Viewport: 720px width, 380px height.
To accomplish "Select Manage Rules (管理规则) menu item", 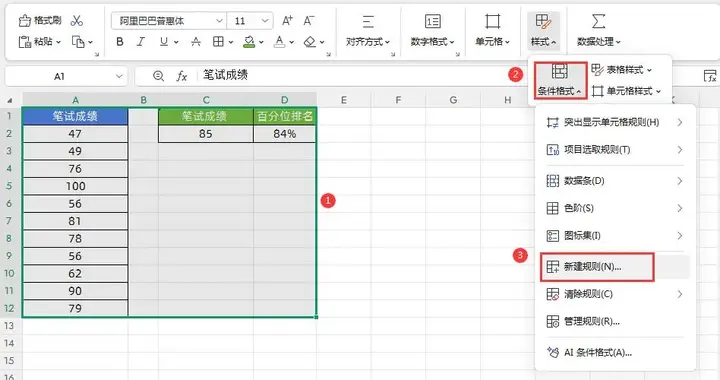I will tap(614, 322).
